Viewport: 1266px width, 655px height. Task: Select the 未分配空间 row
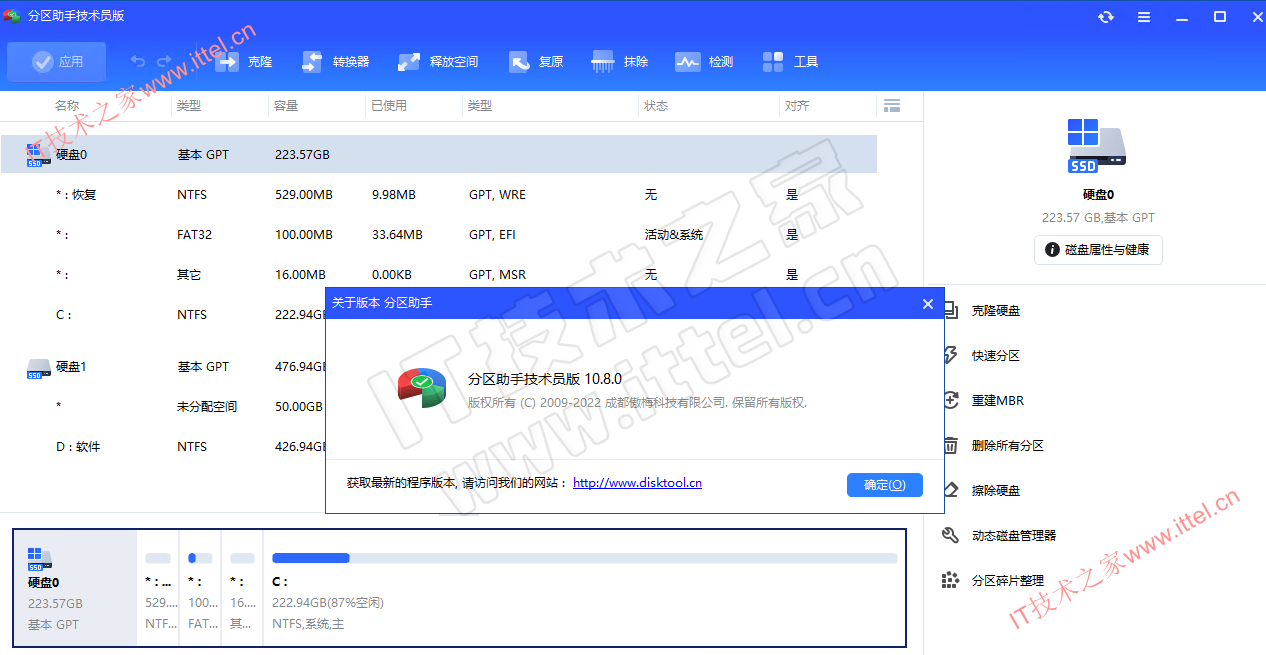(x=164, y=407)
